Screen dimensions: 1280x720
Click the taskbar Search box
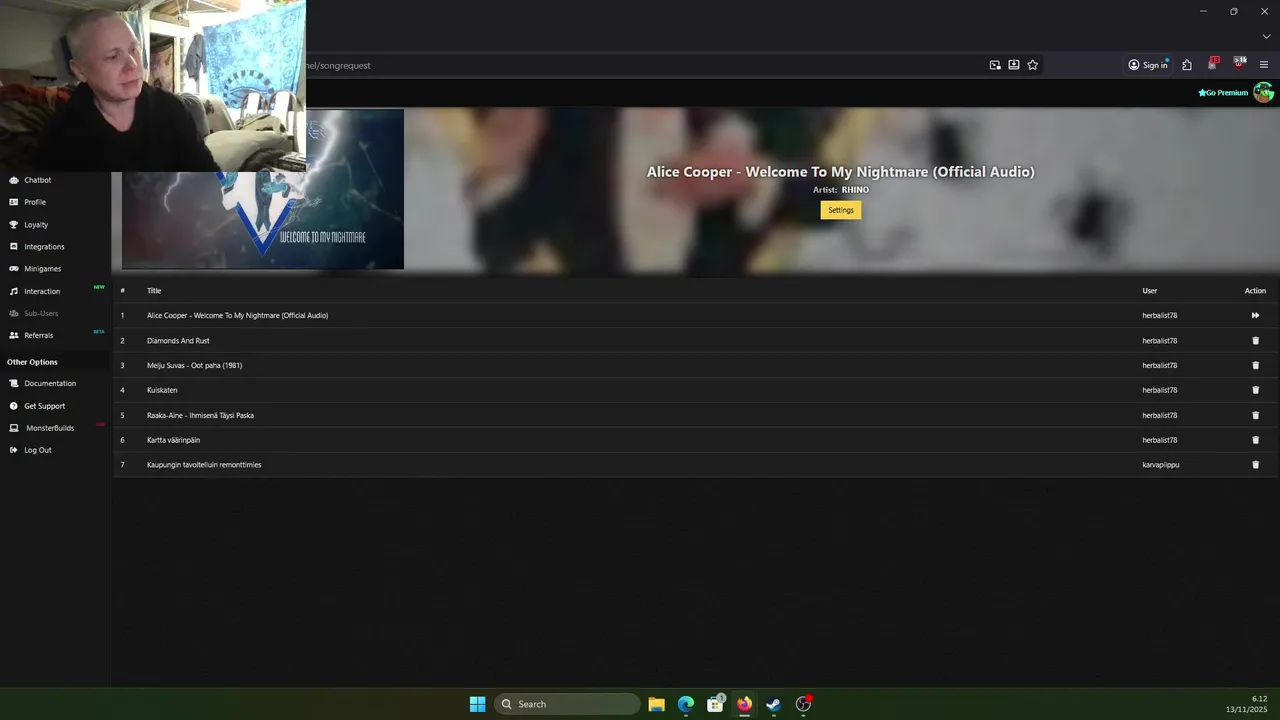pos(567,704)
